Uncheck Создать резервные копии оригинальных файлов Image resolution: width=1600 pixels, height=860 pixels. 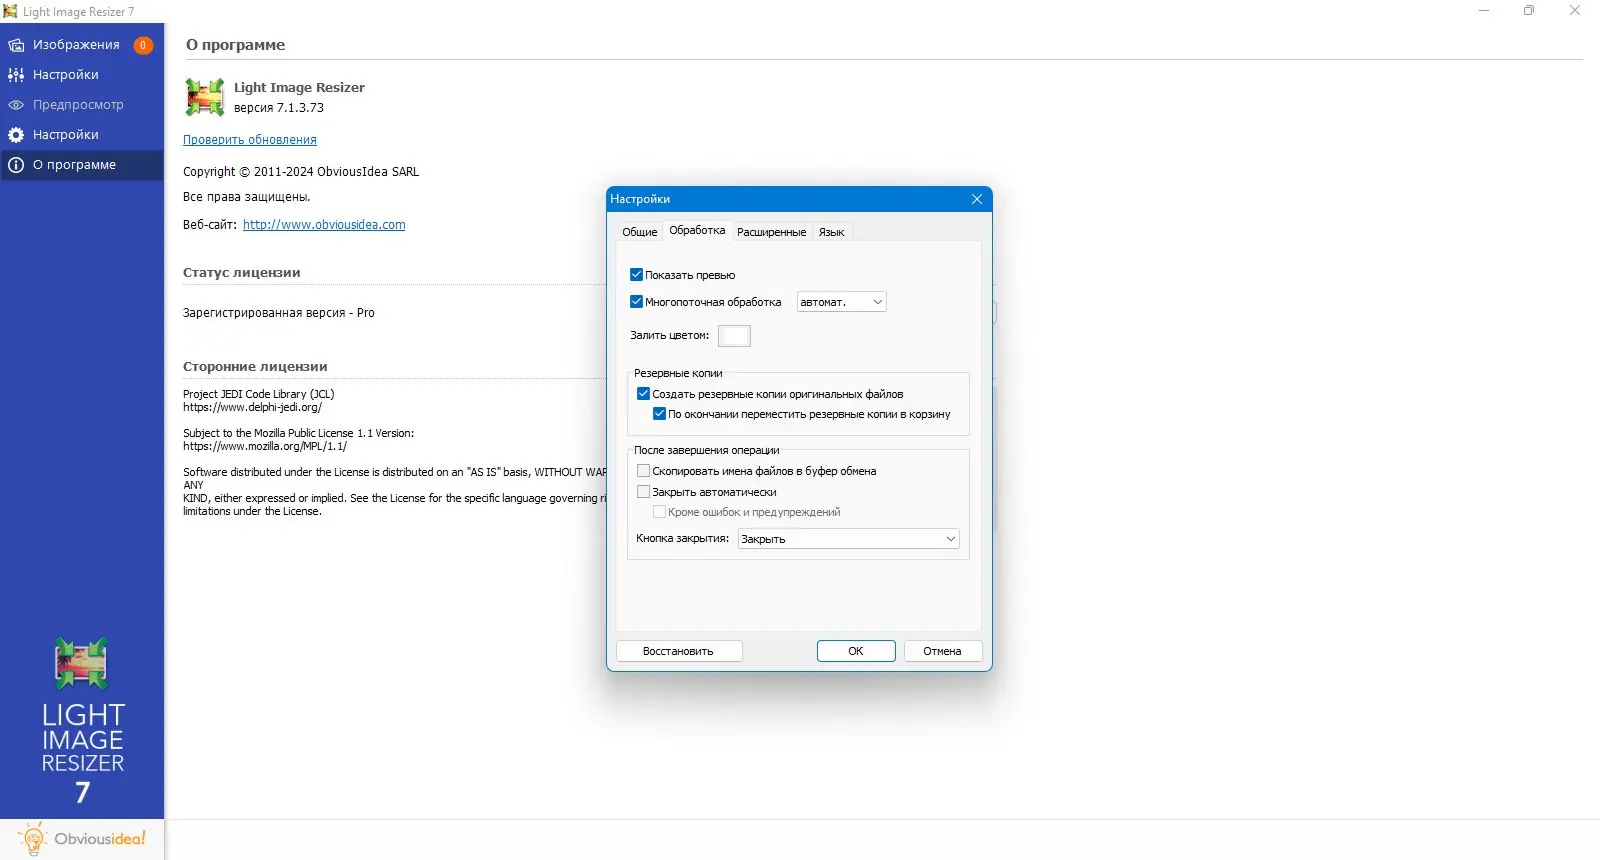tap(644, 394)
